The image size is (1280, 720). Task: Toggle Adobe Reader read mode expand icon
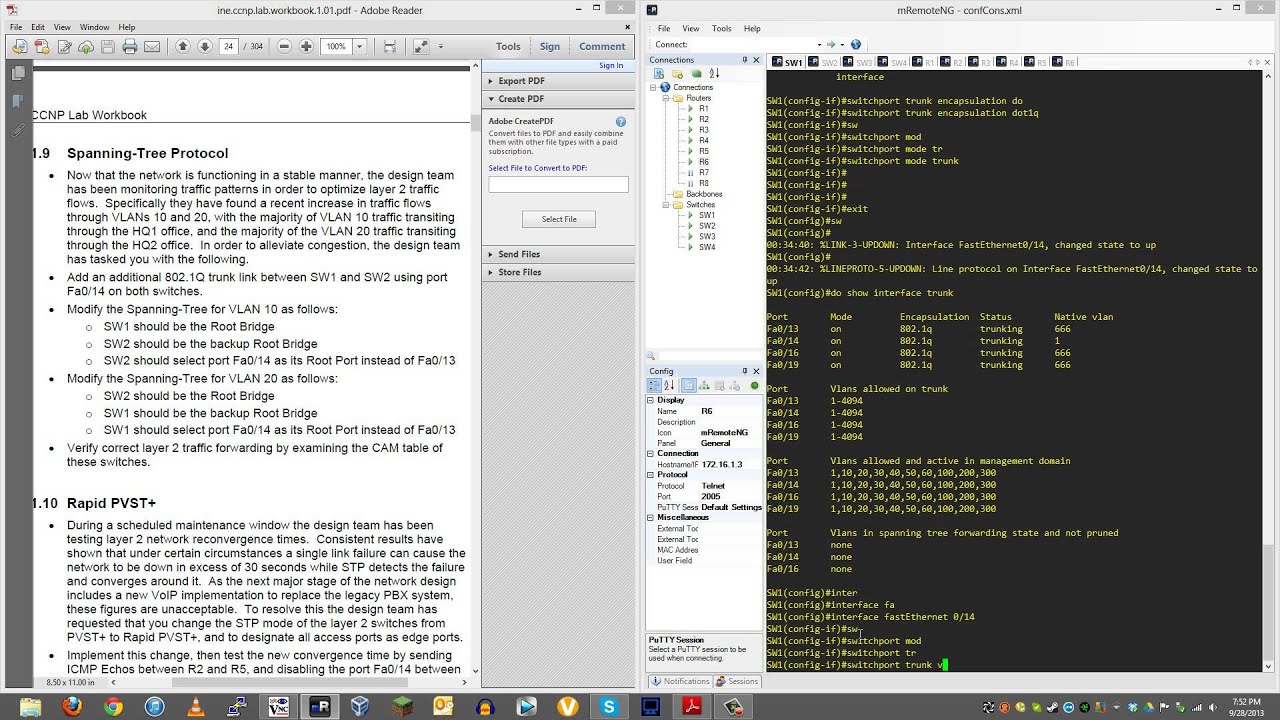(x=421, y=46)
